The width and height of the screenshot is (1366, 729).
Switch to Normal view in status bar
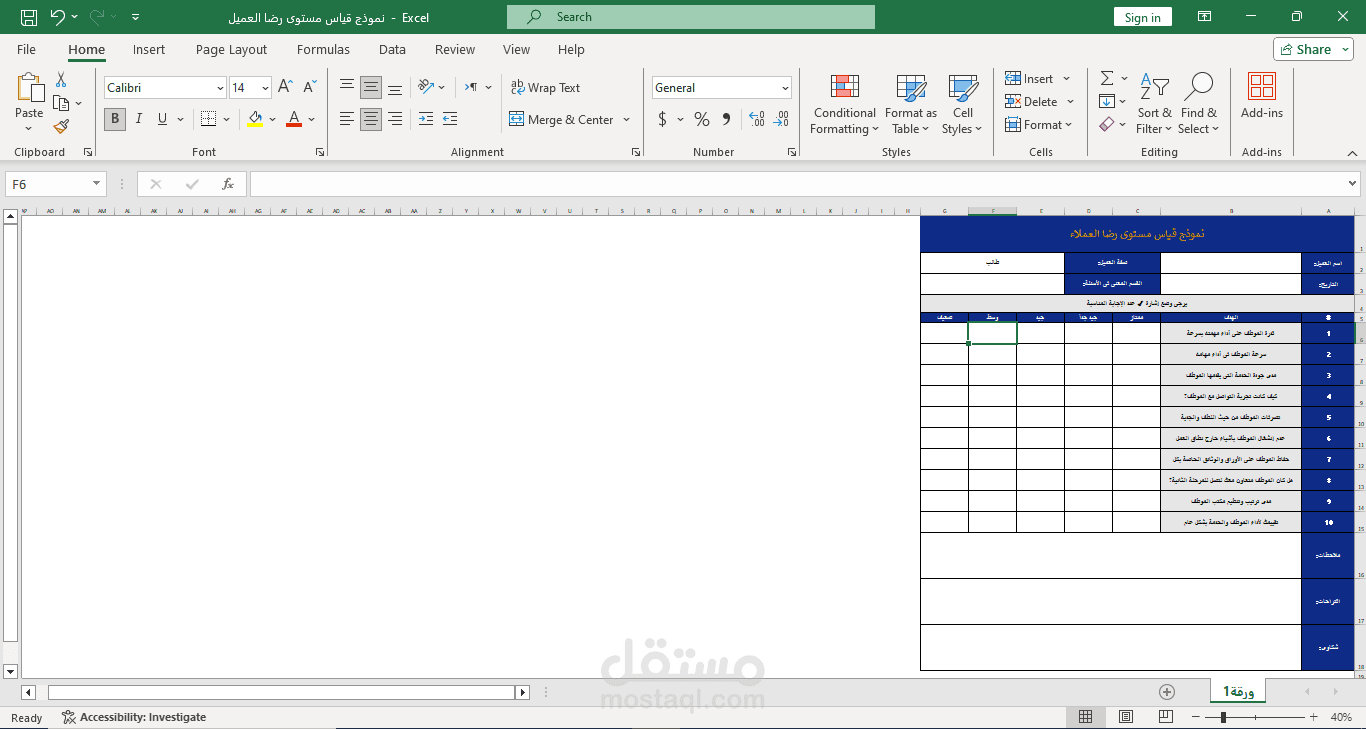[1086, 717]
